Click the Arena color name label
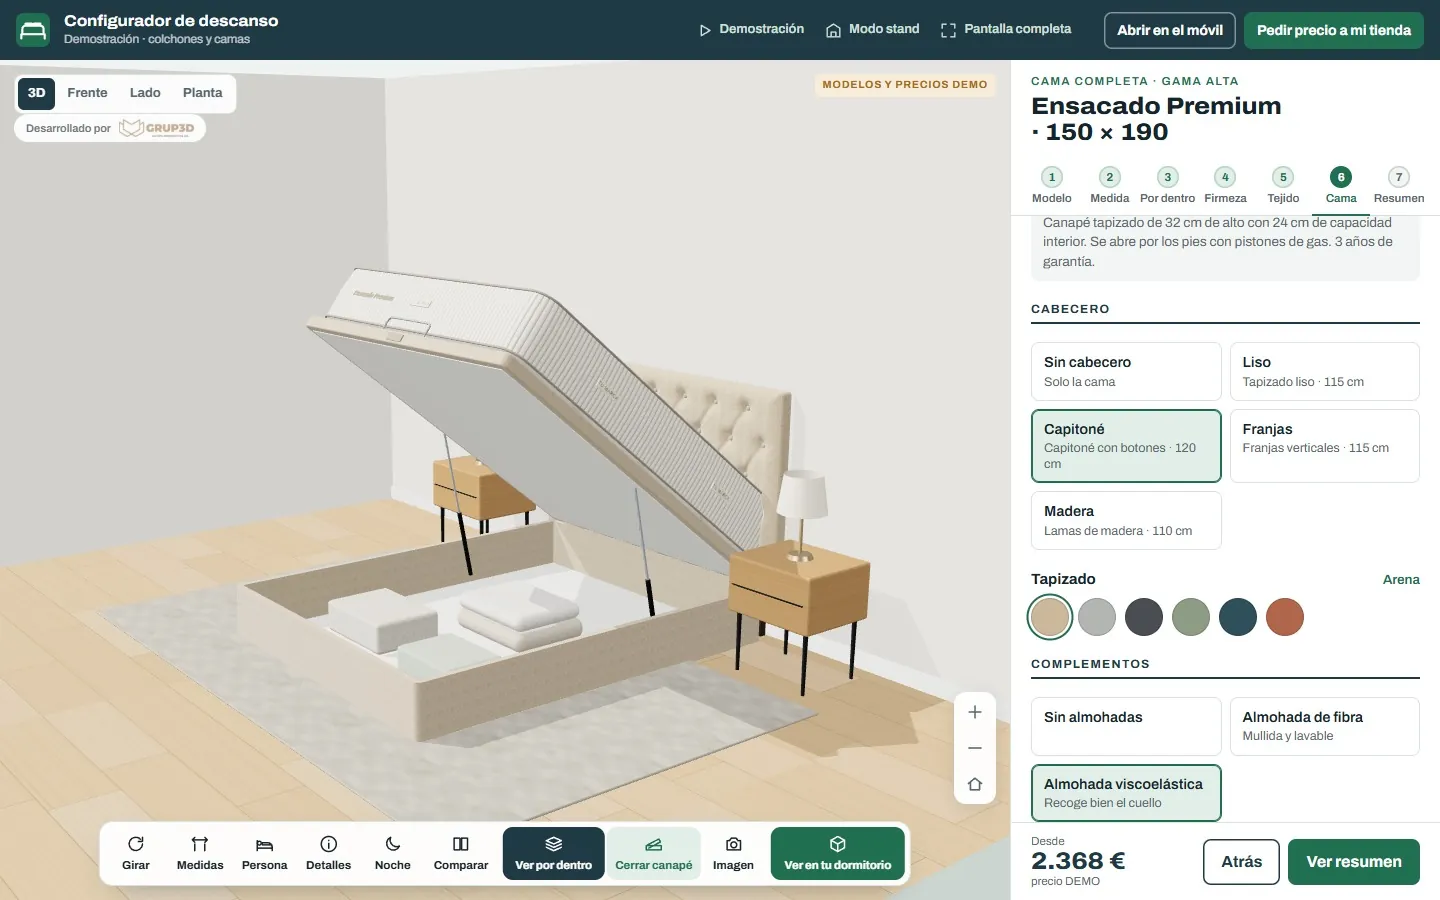The image size is (1440, 900). coord(1401,580)
